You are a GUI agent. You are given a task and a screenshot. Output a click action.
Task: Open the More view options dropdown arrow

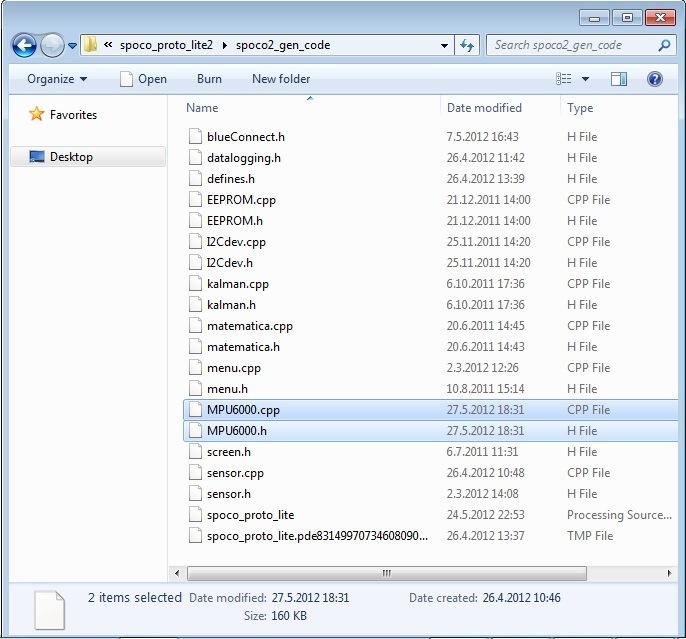tap(585, 79)
